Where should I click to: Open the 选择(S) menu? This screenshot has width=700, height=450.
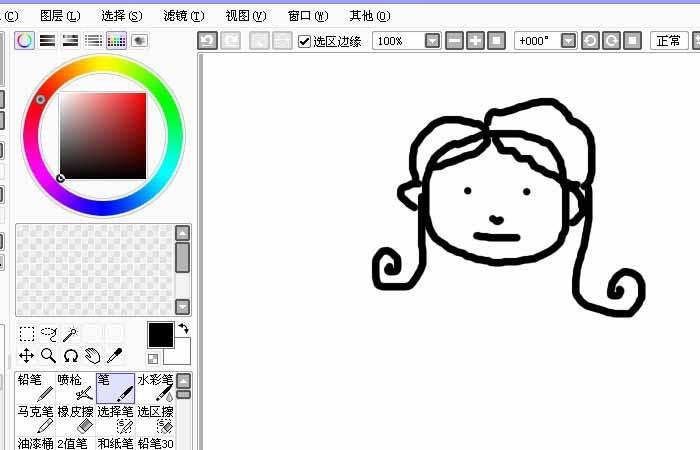[x=122, y=16]
